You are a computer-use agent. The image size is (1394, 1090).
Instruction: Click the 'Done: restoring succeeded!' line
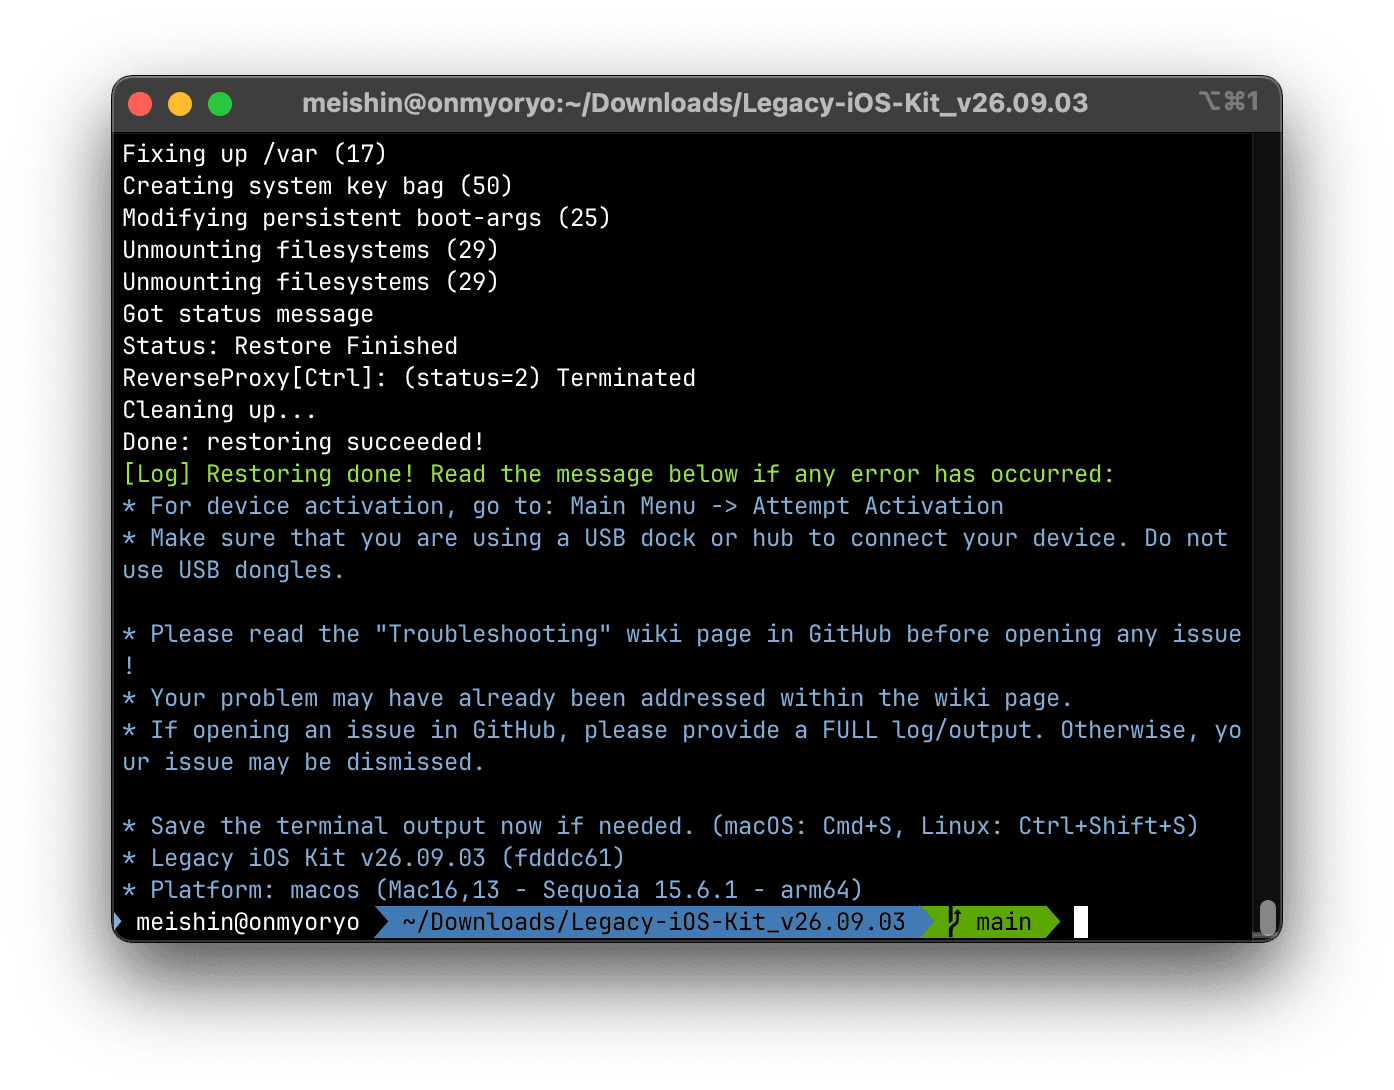(x=304, y=442)
